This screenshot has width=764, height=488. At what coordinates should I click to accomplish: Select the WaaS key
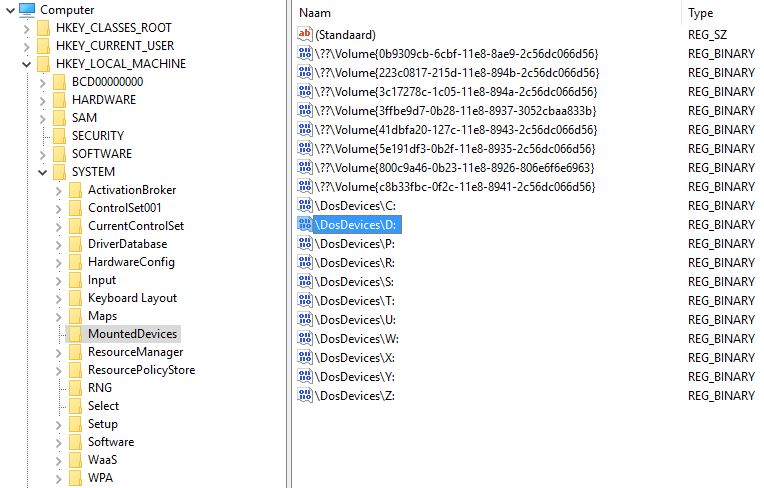pos(102,460)
